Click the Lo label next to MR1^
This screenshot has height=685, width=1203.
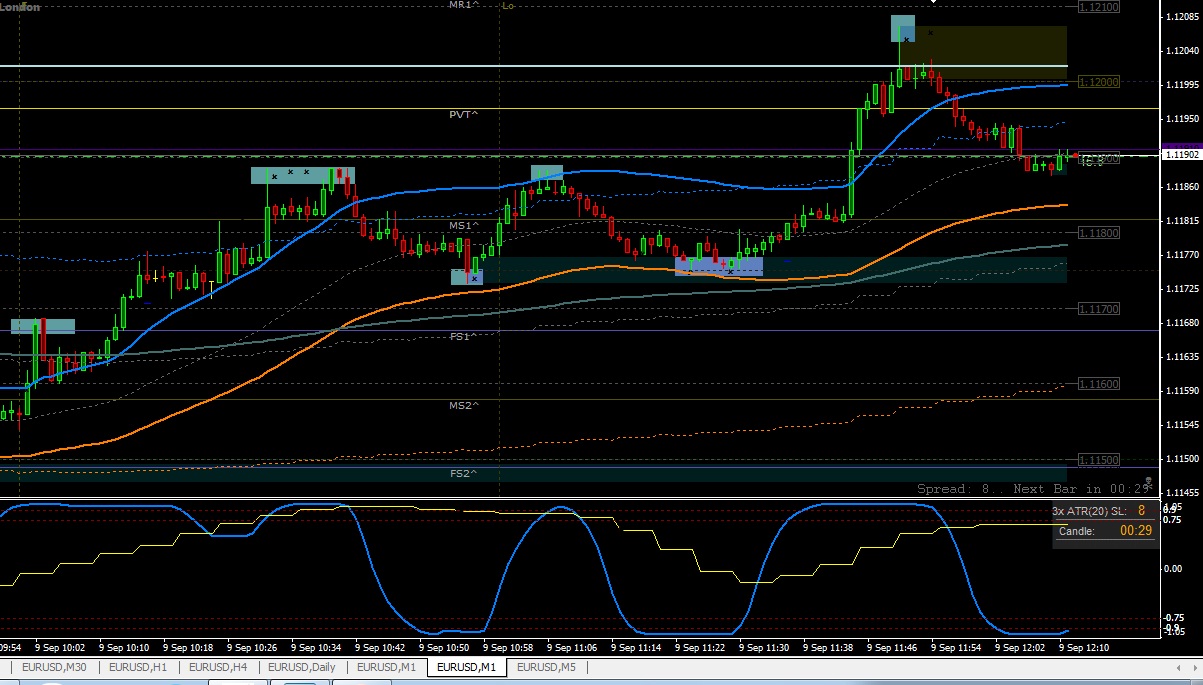[507, 5]
